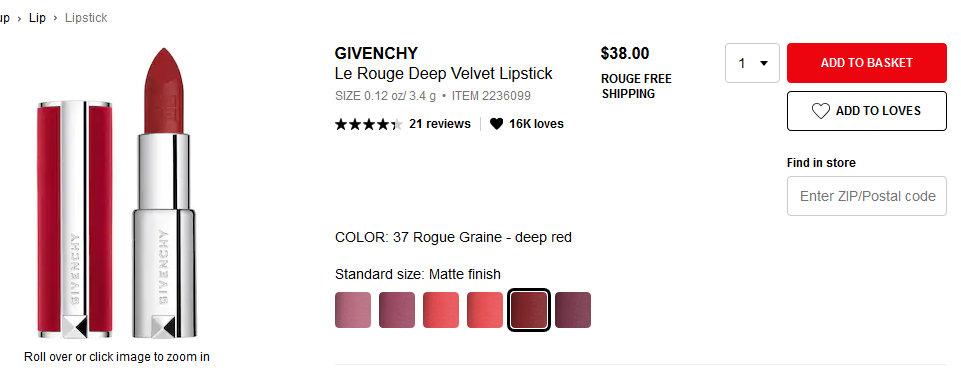
Task: Select the second mauve-plum swatch
Action: 397,310
